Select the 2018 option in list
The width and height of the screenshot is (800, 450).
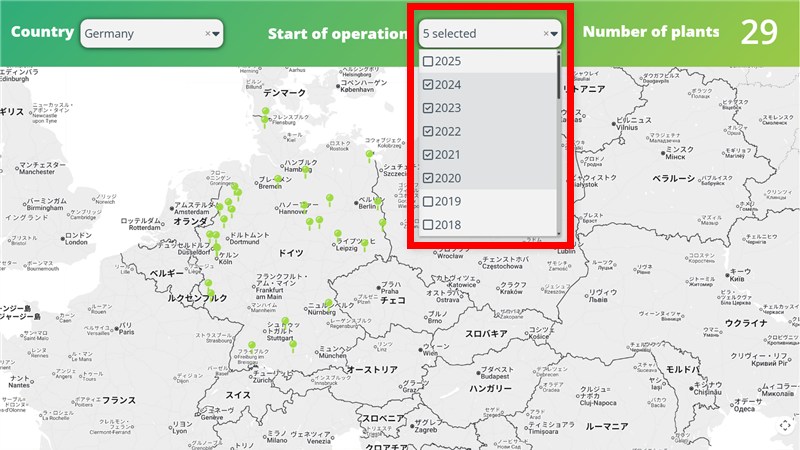[448, 225]
